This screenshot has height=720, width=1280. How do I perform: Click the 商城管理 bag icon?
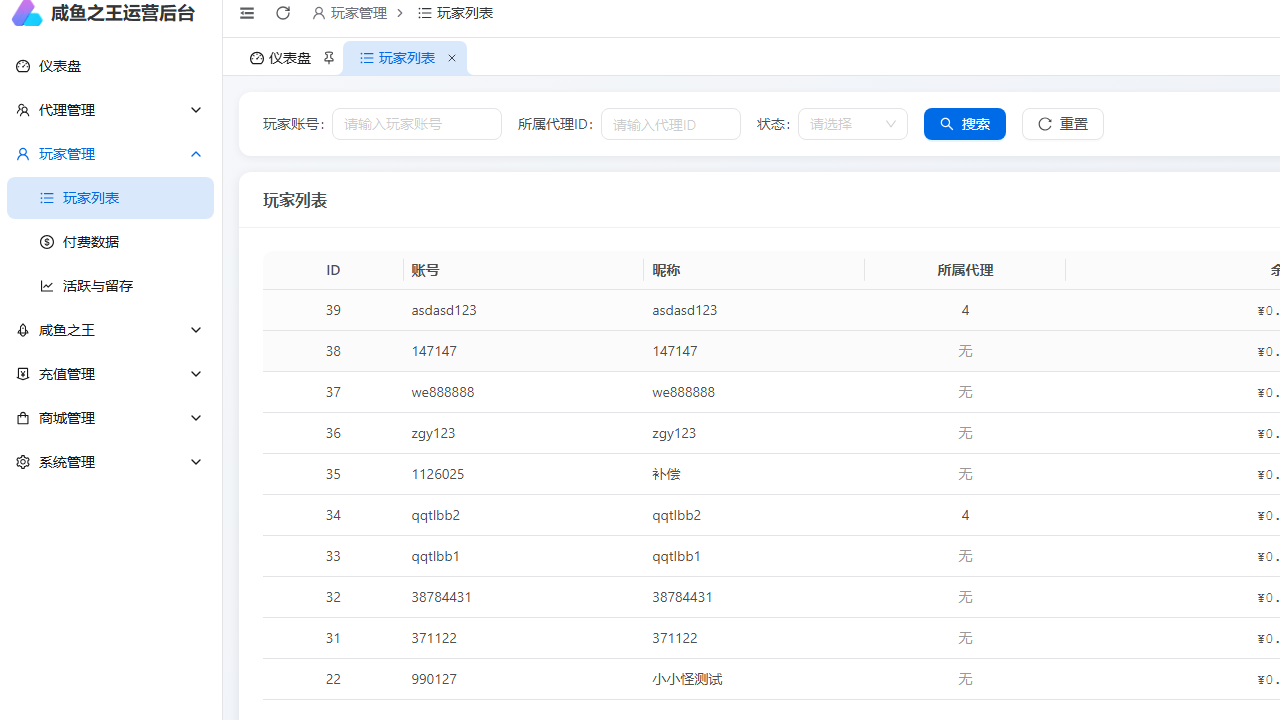23,418
